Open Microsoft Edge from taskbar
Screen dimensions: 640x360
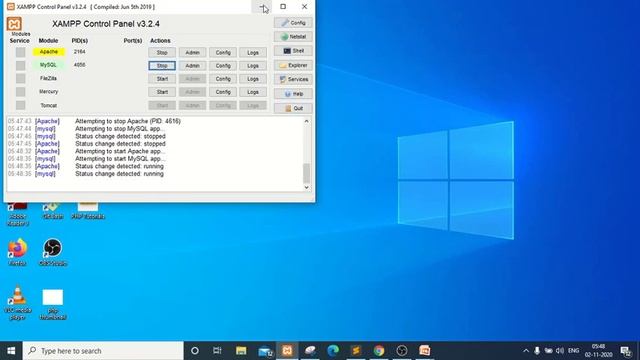click(x=333, y=351)
